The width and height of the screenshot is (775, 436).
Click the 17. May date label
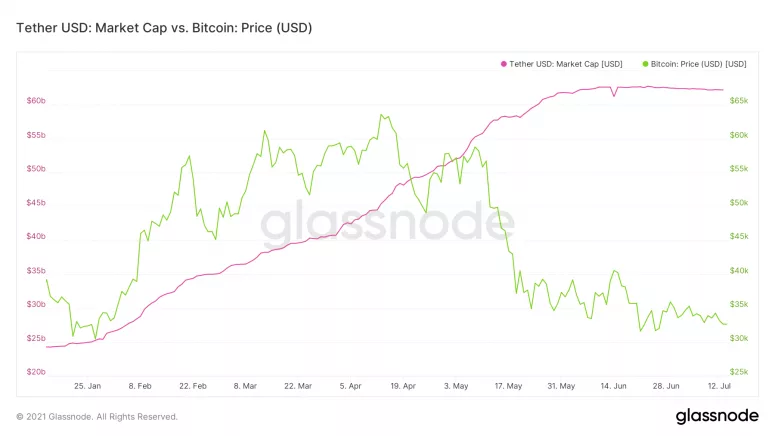pyautogui.click(x=508, y=386)
